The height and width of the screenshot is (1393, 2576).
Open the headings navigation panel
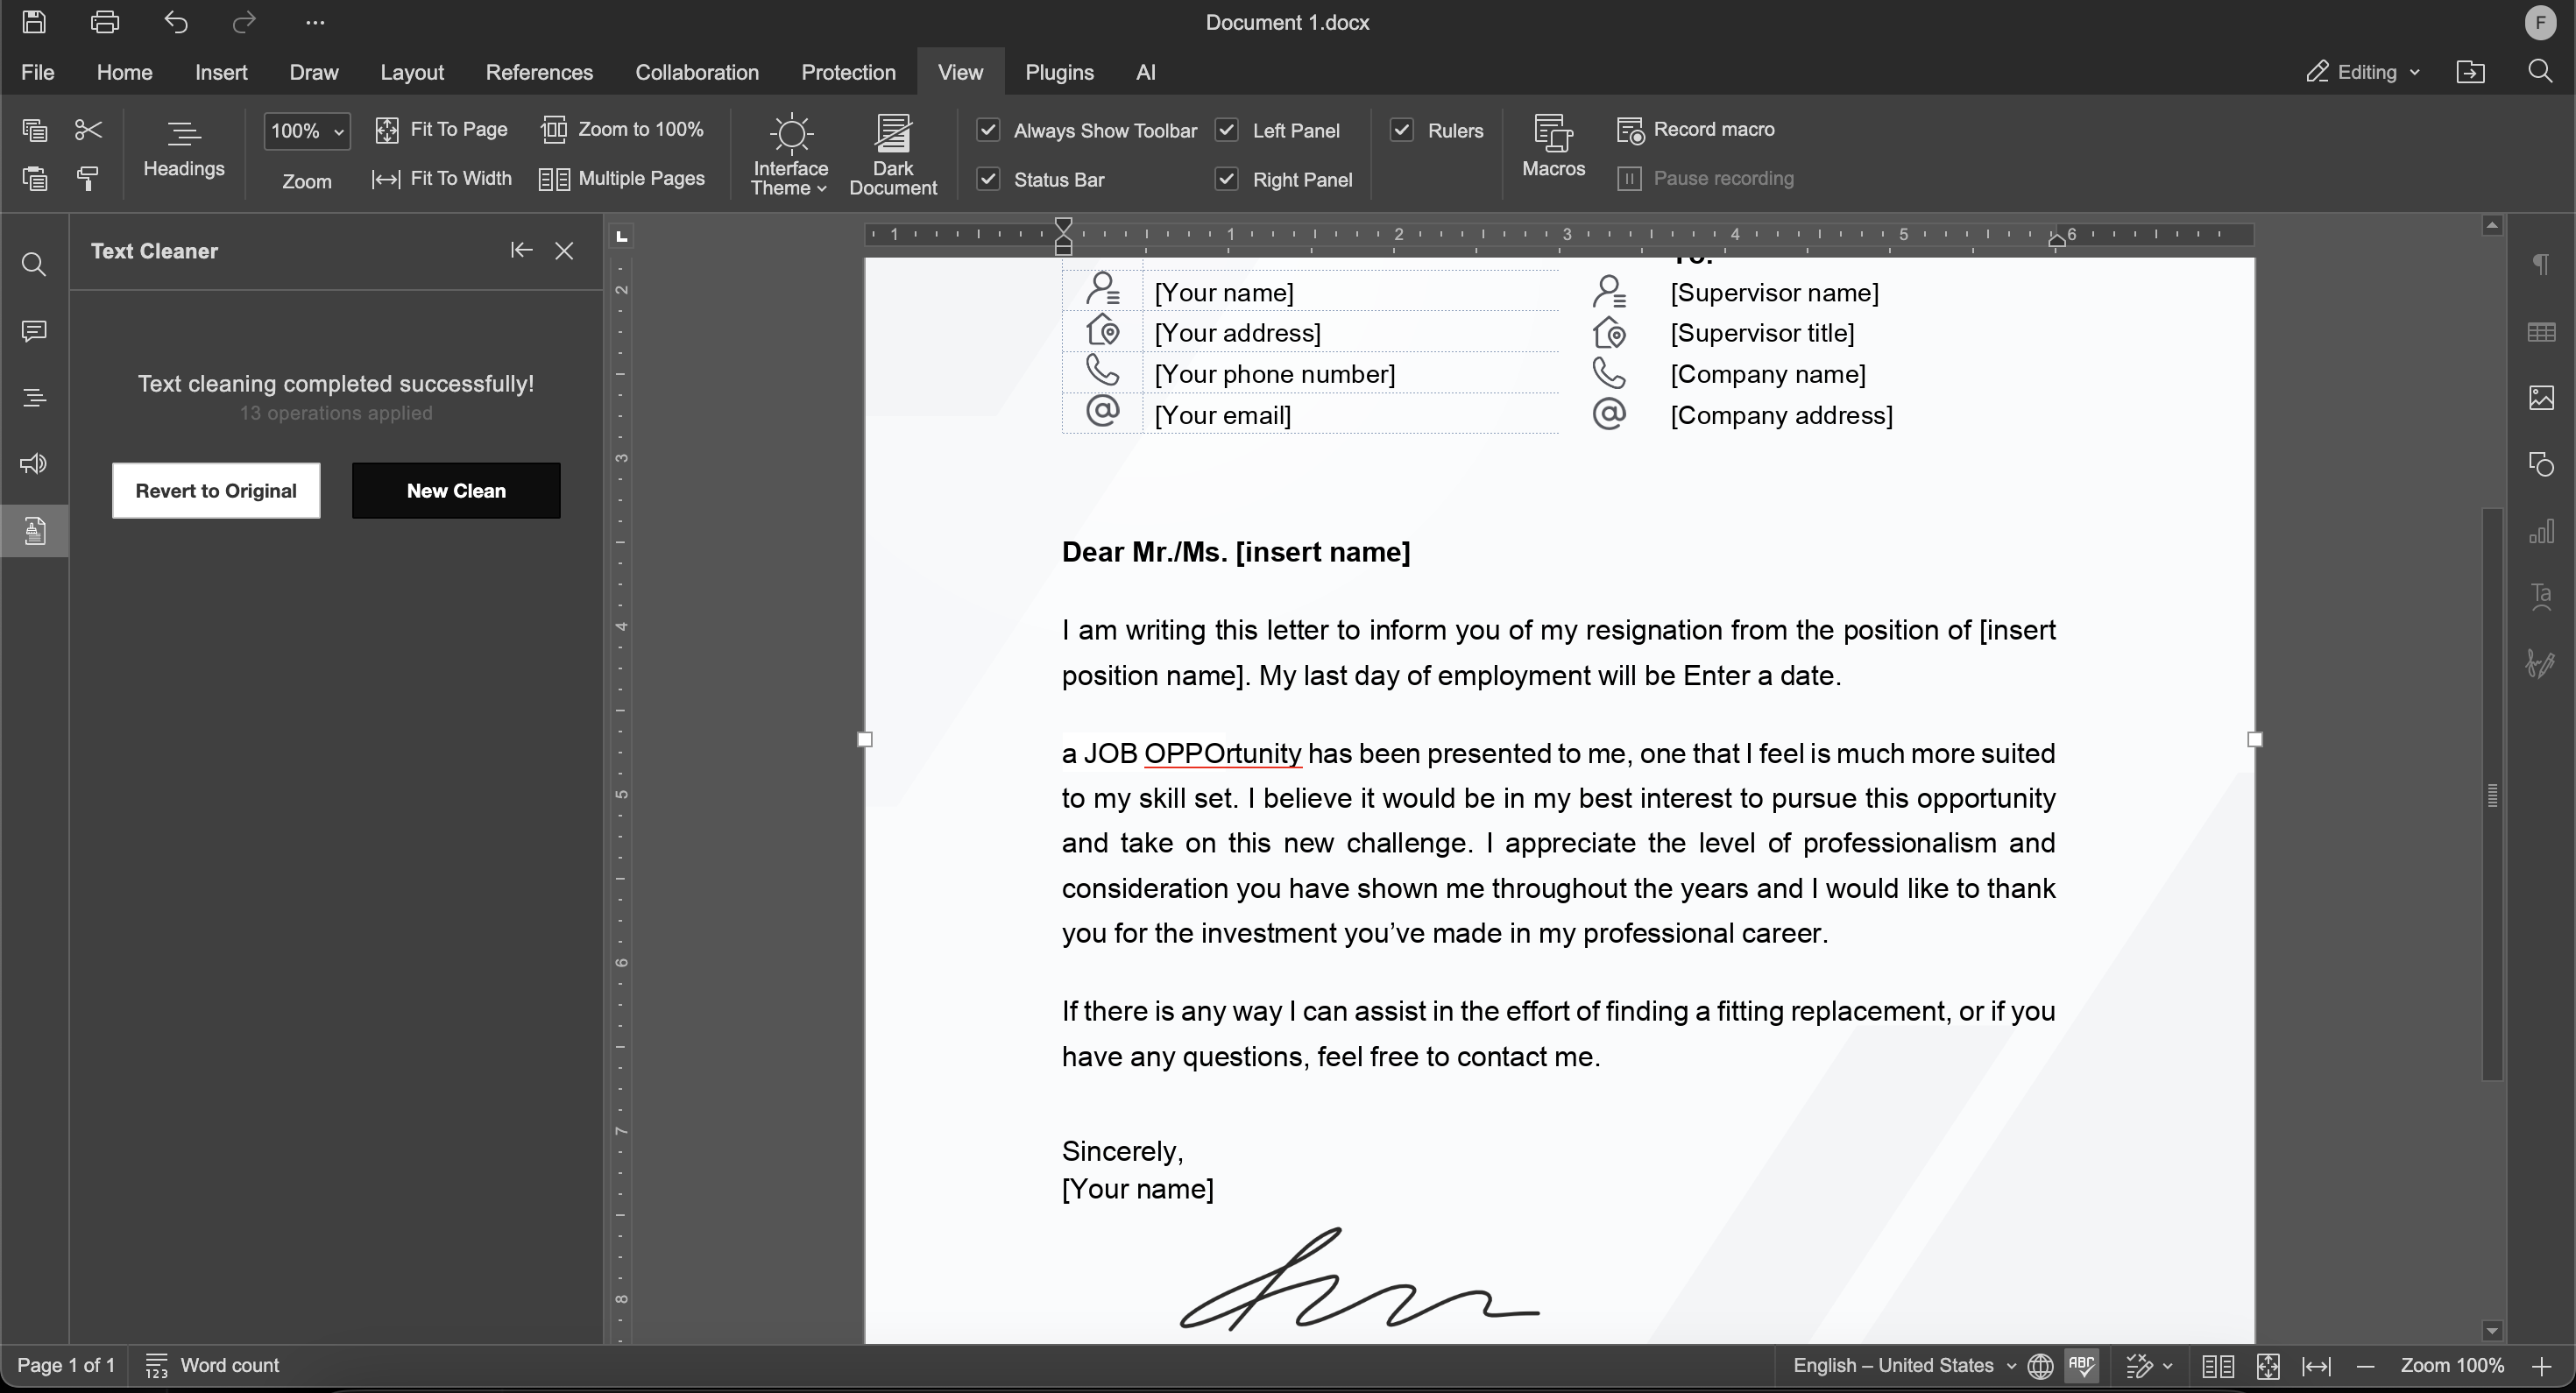point(34,397)
